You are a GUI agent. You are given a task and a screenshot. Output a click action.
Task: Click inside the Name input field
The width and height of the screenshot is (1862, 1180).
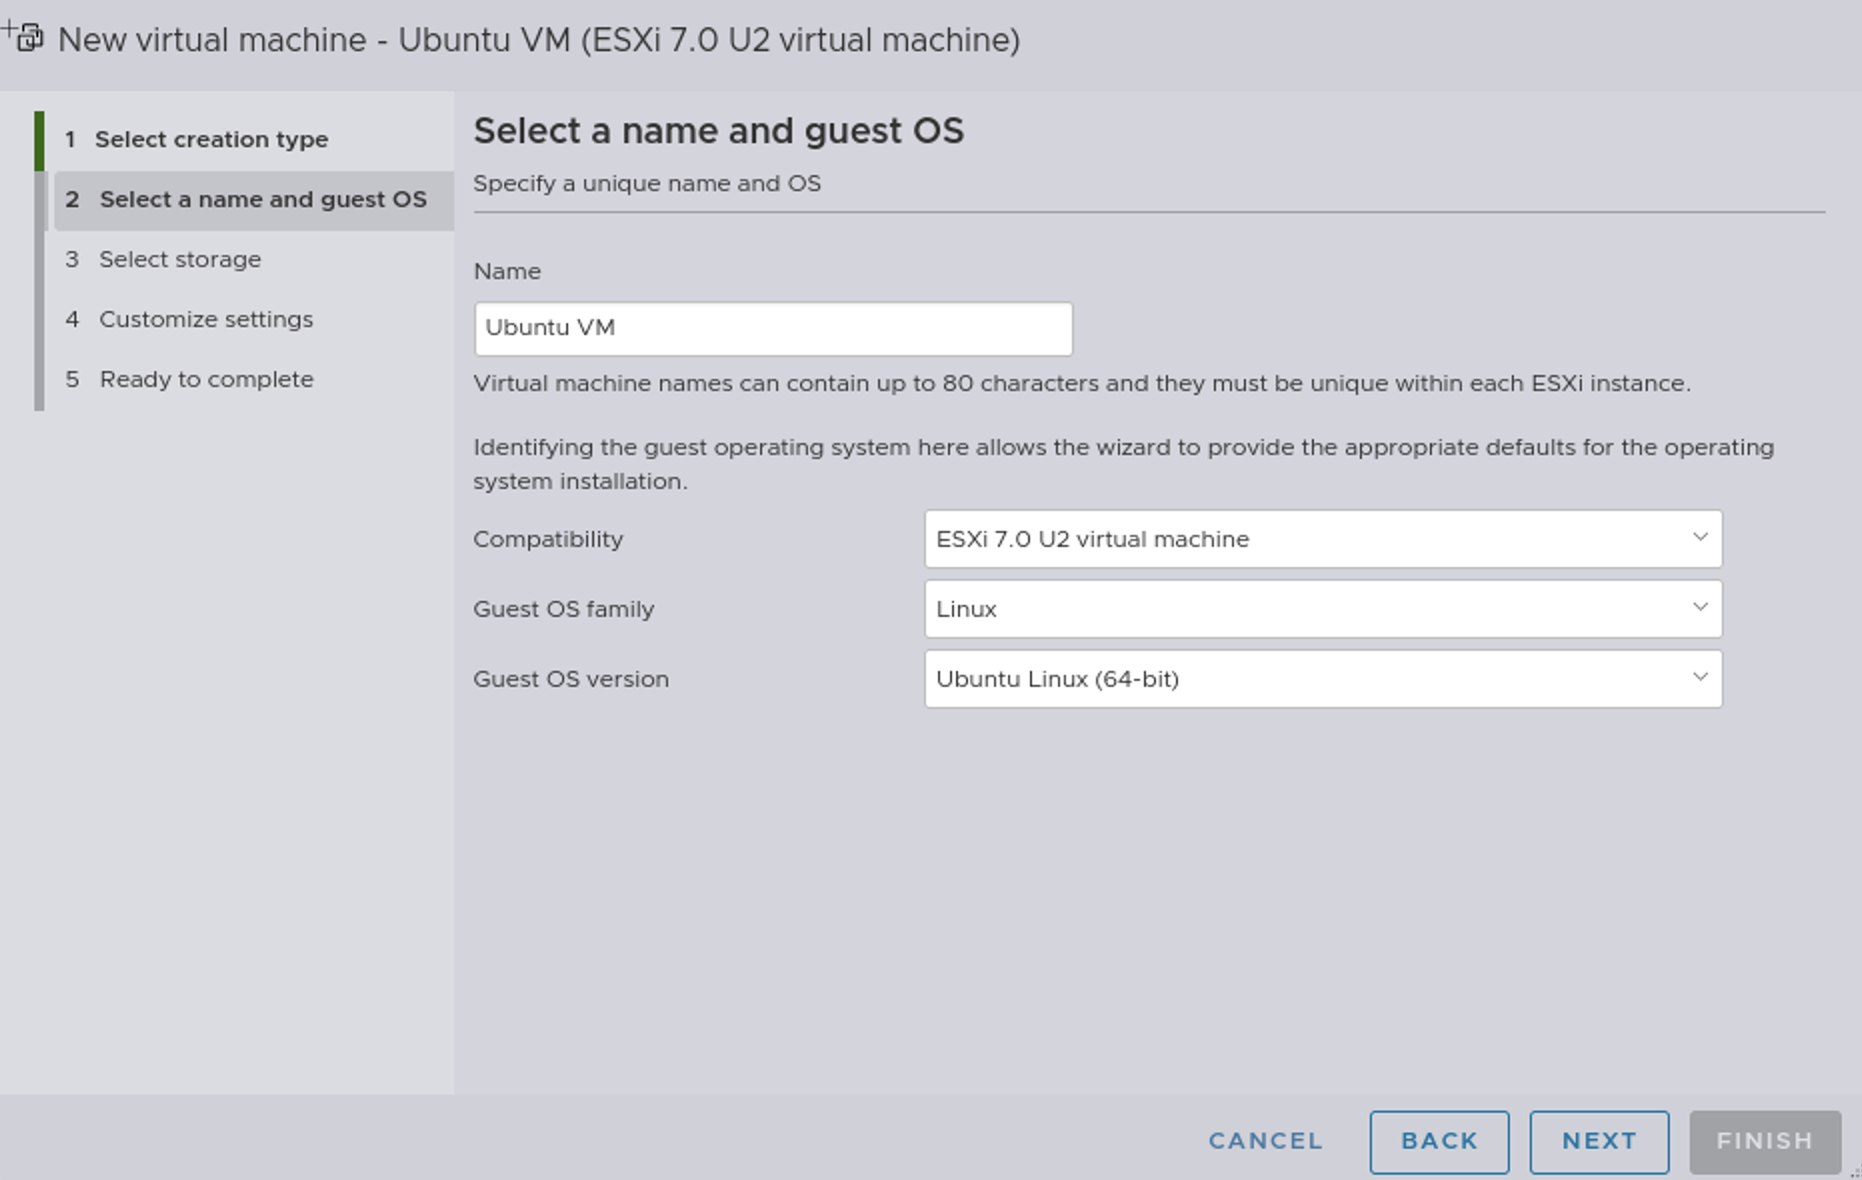click(x=773, y=328)
